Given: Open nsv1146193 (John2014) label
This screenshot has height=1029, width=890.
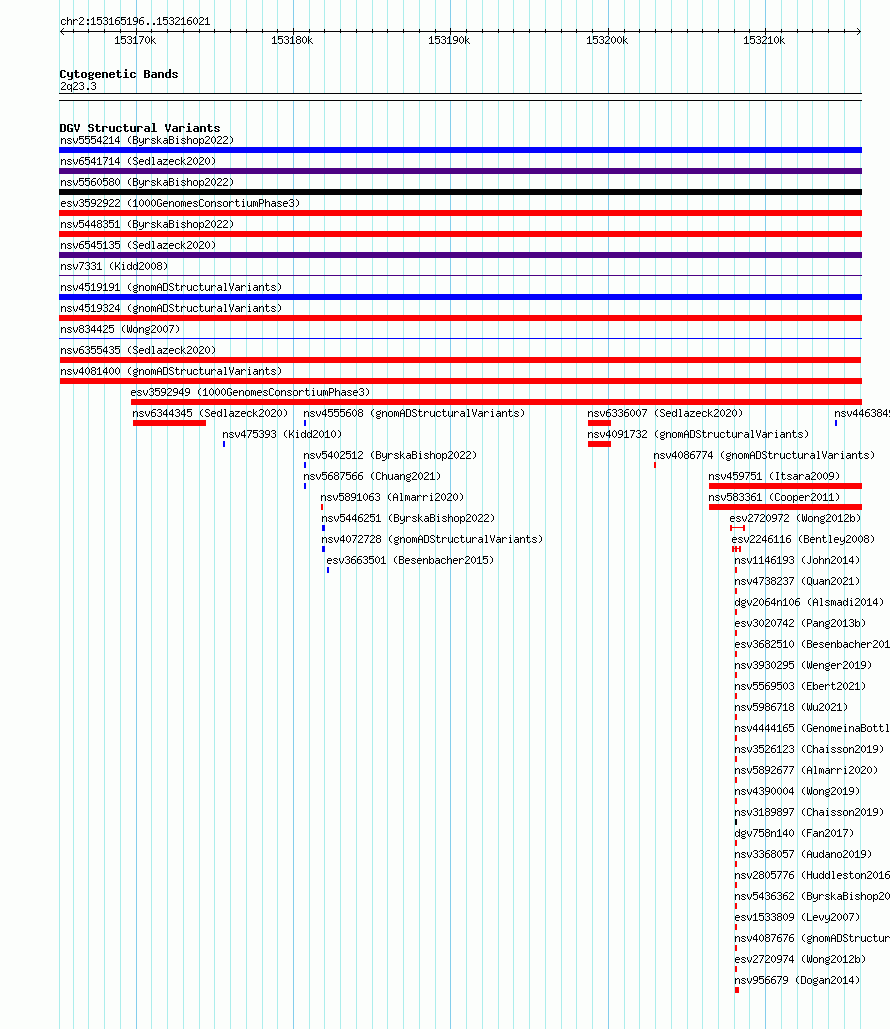Looking at the screenshot, I should [797, 560].
